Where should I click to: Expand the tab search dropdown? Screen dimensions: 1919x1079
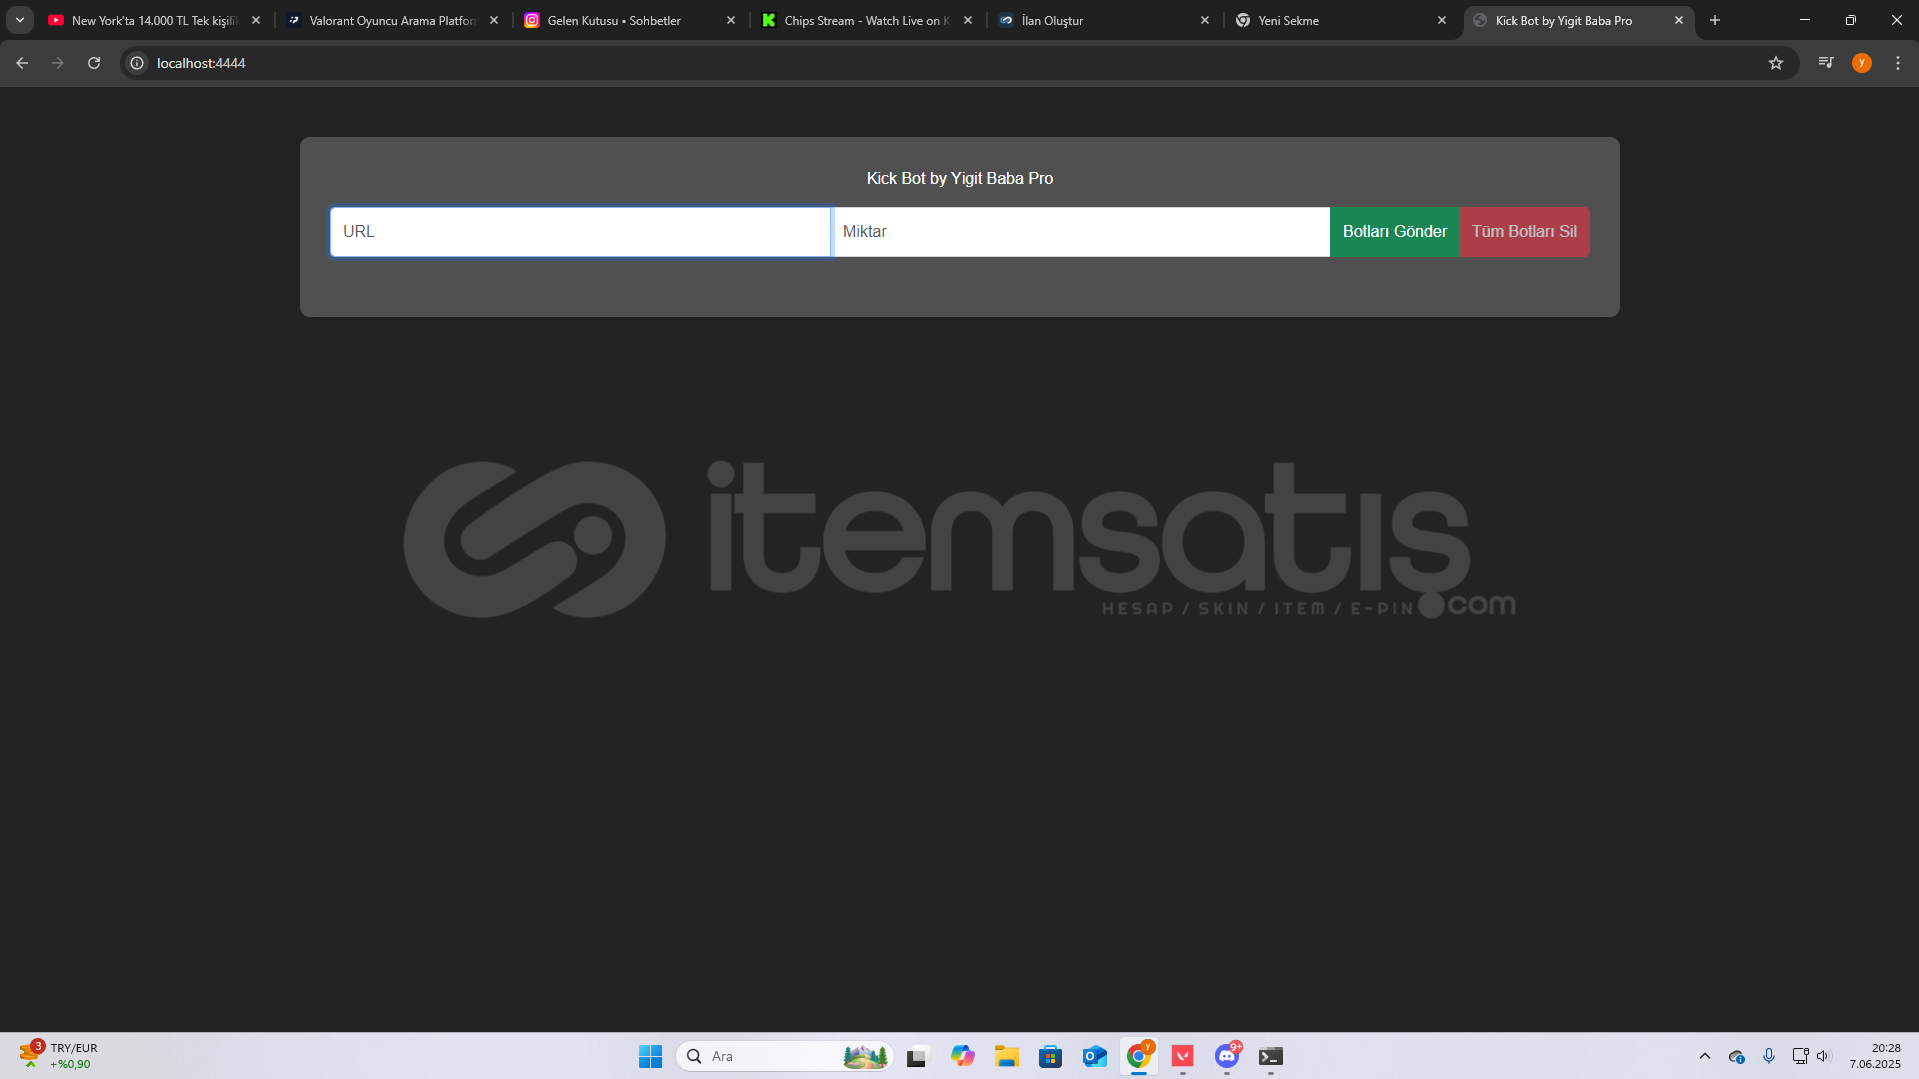[20, 20]
